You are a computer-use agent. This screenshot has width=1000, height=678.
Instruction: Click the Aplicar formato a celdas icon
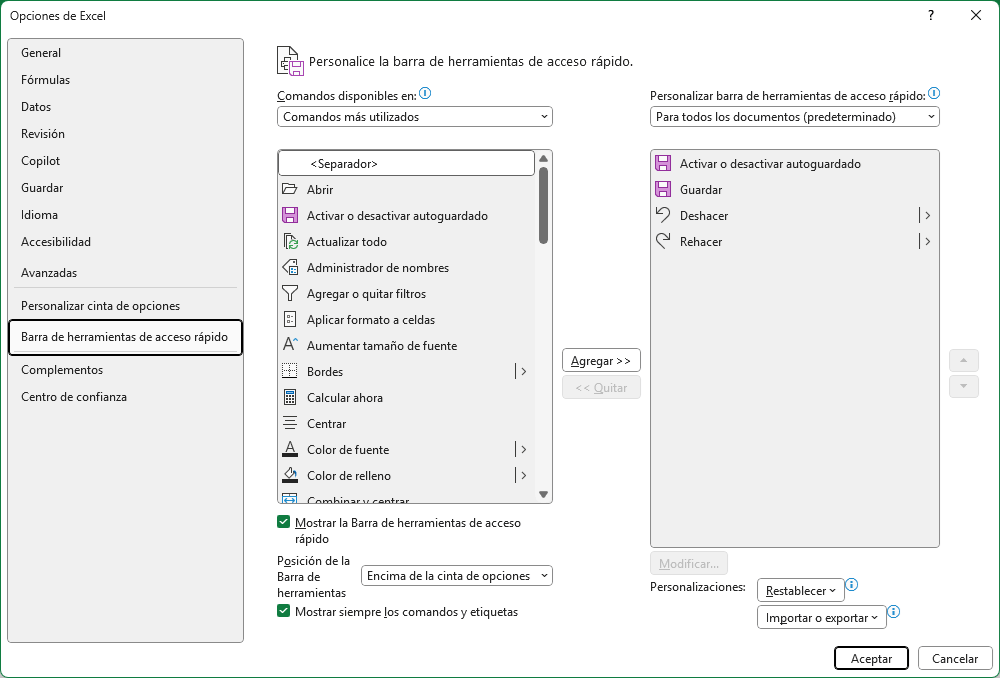point(290,320)
